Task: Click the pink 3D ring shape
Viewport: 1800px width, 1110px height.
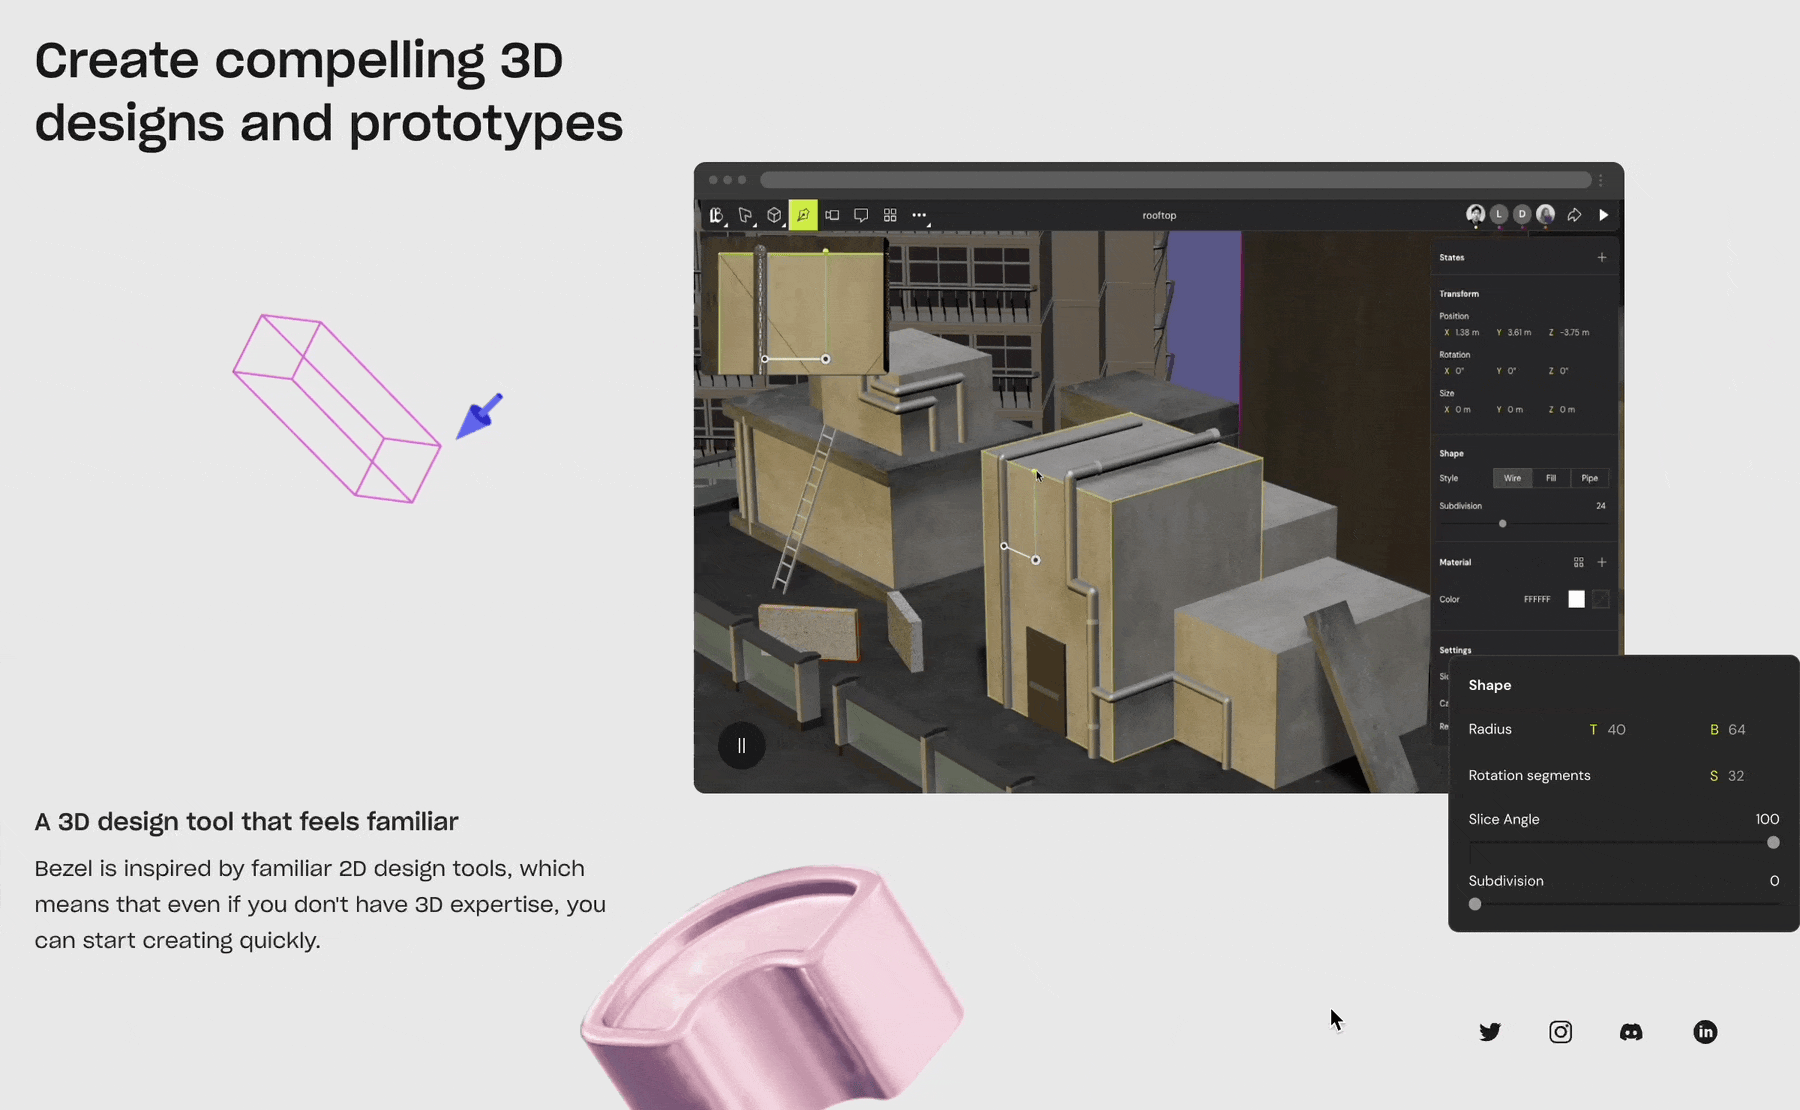Action: click(772, 990)
